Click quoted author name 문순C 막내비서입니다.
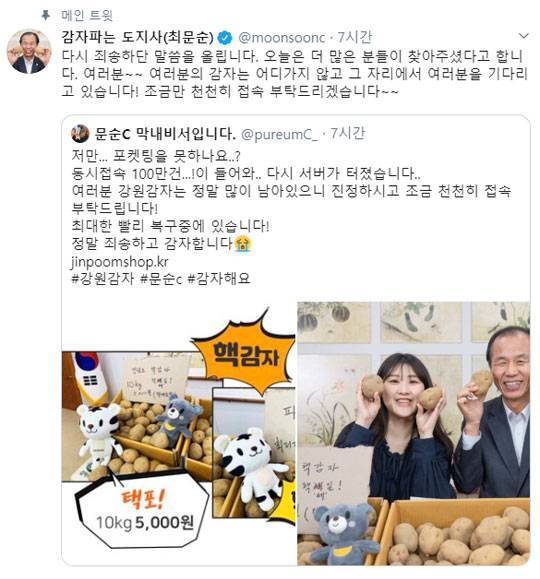 165,134
